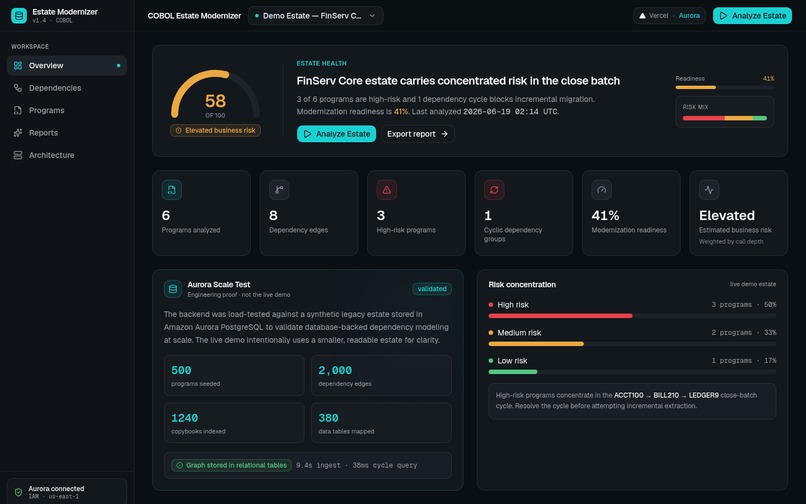Click the Vercel Aurora badge in header

(669, 16)
